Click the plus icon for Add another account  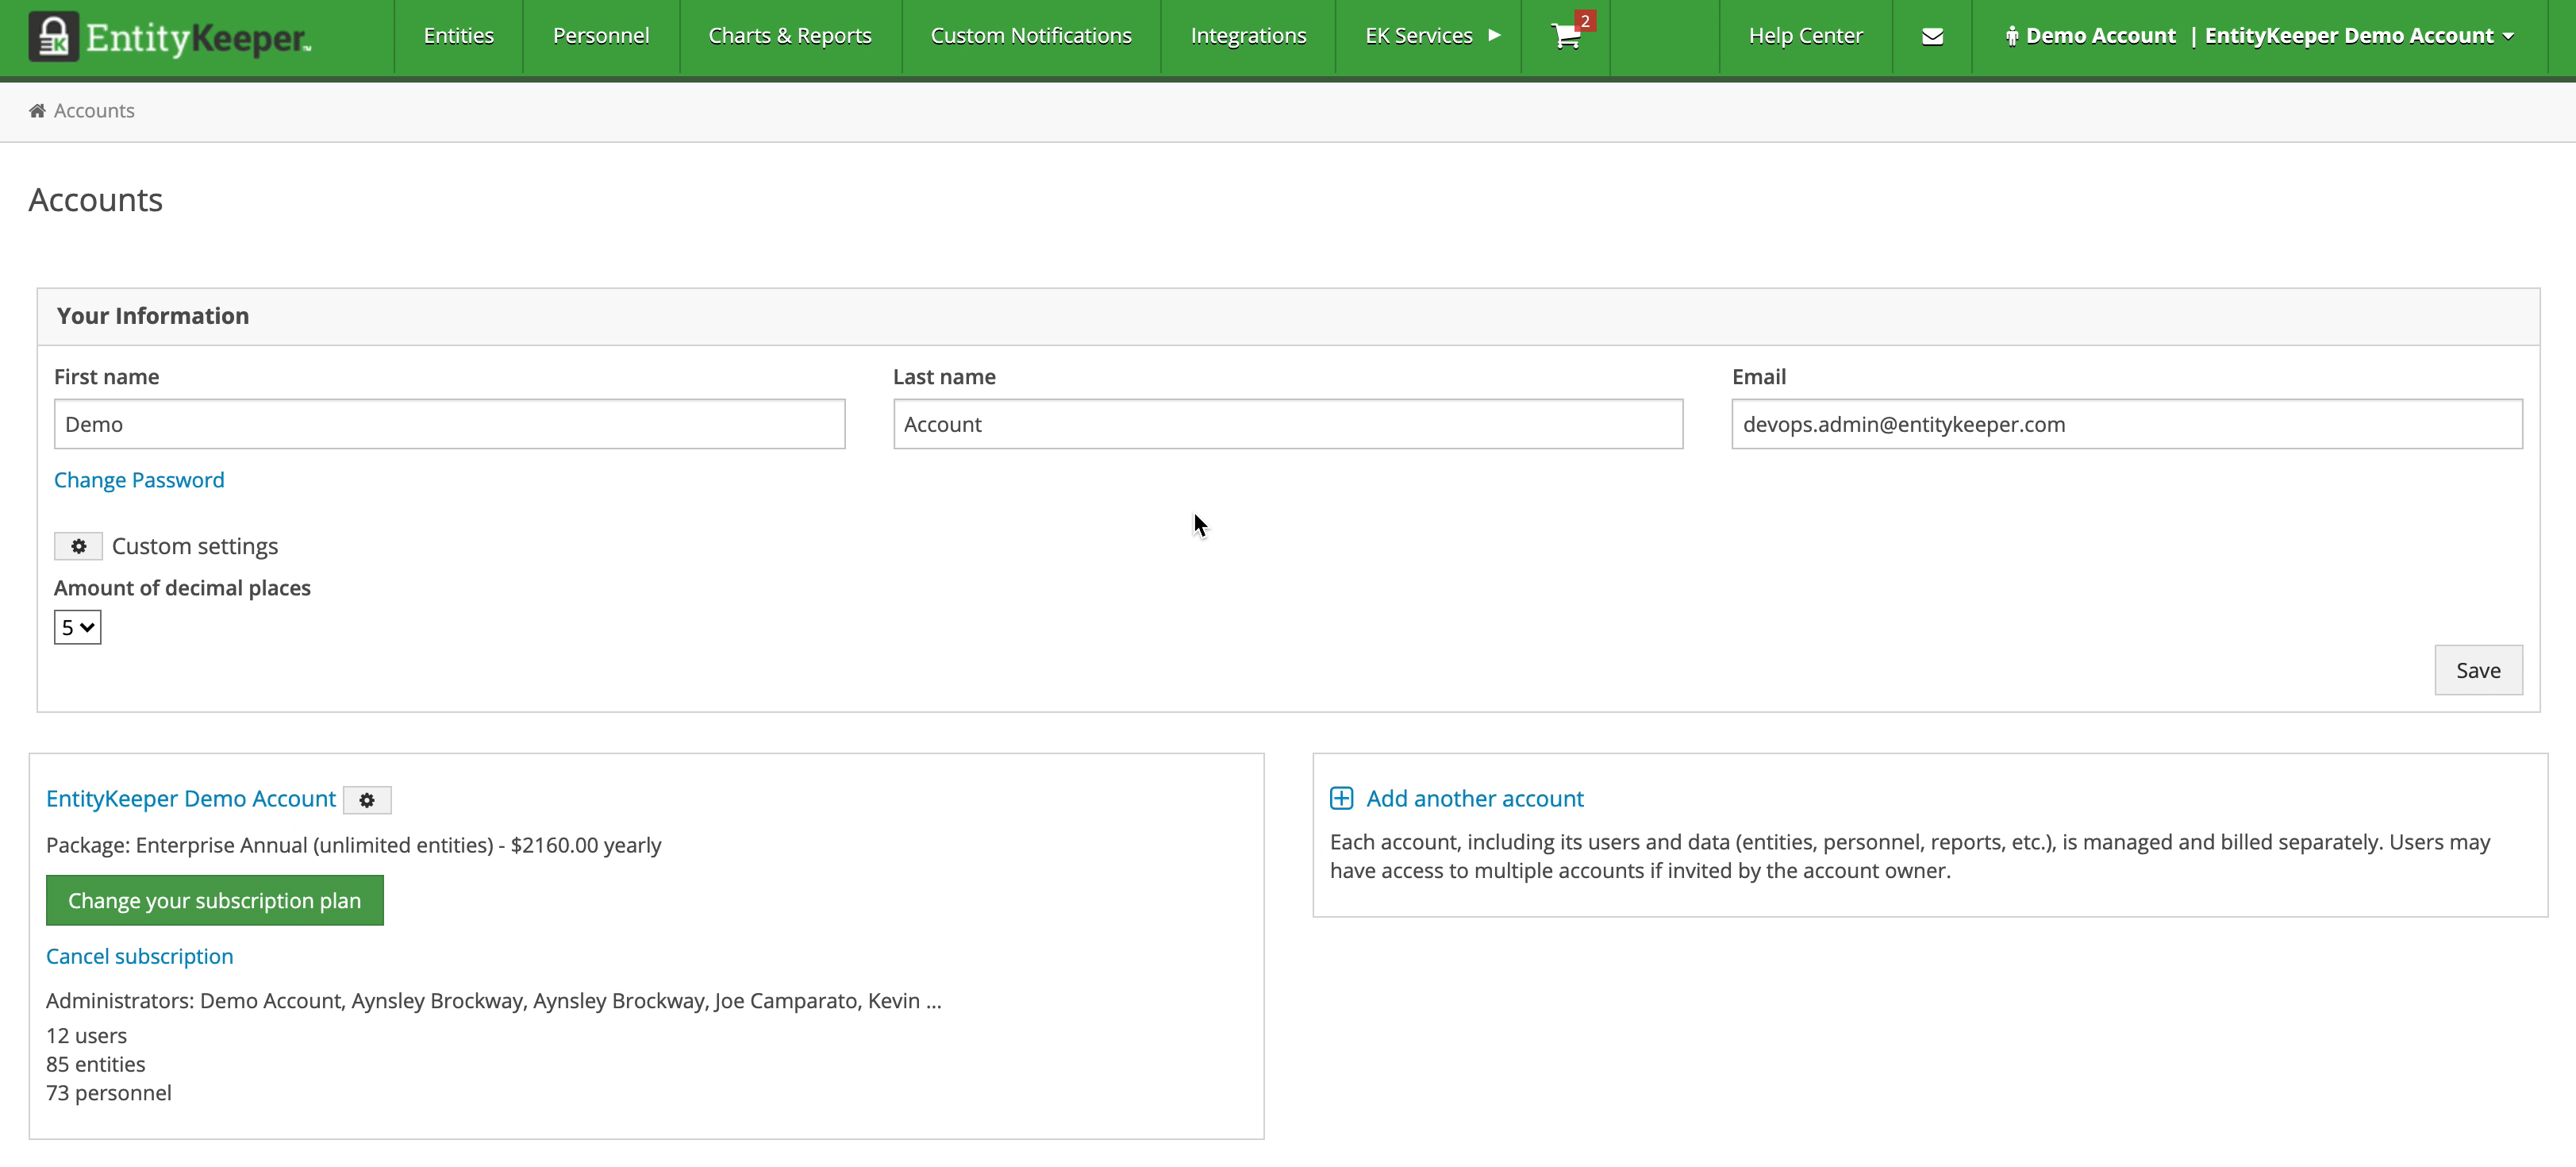point(1341,798)
